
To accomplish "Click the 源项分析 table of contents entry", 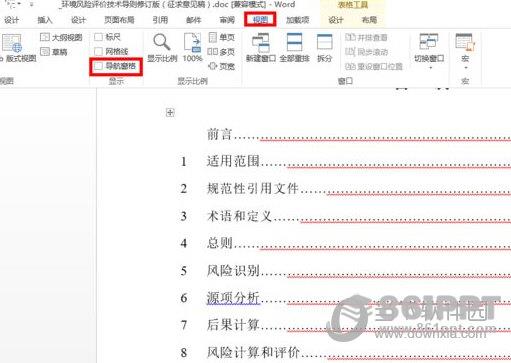I will 233,297.
